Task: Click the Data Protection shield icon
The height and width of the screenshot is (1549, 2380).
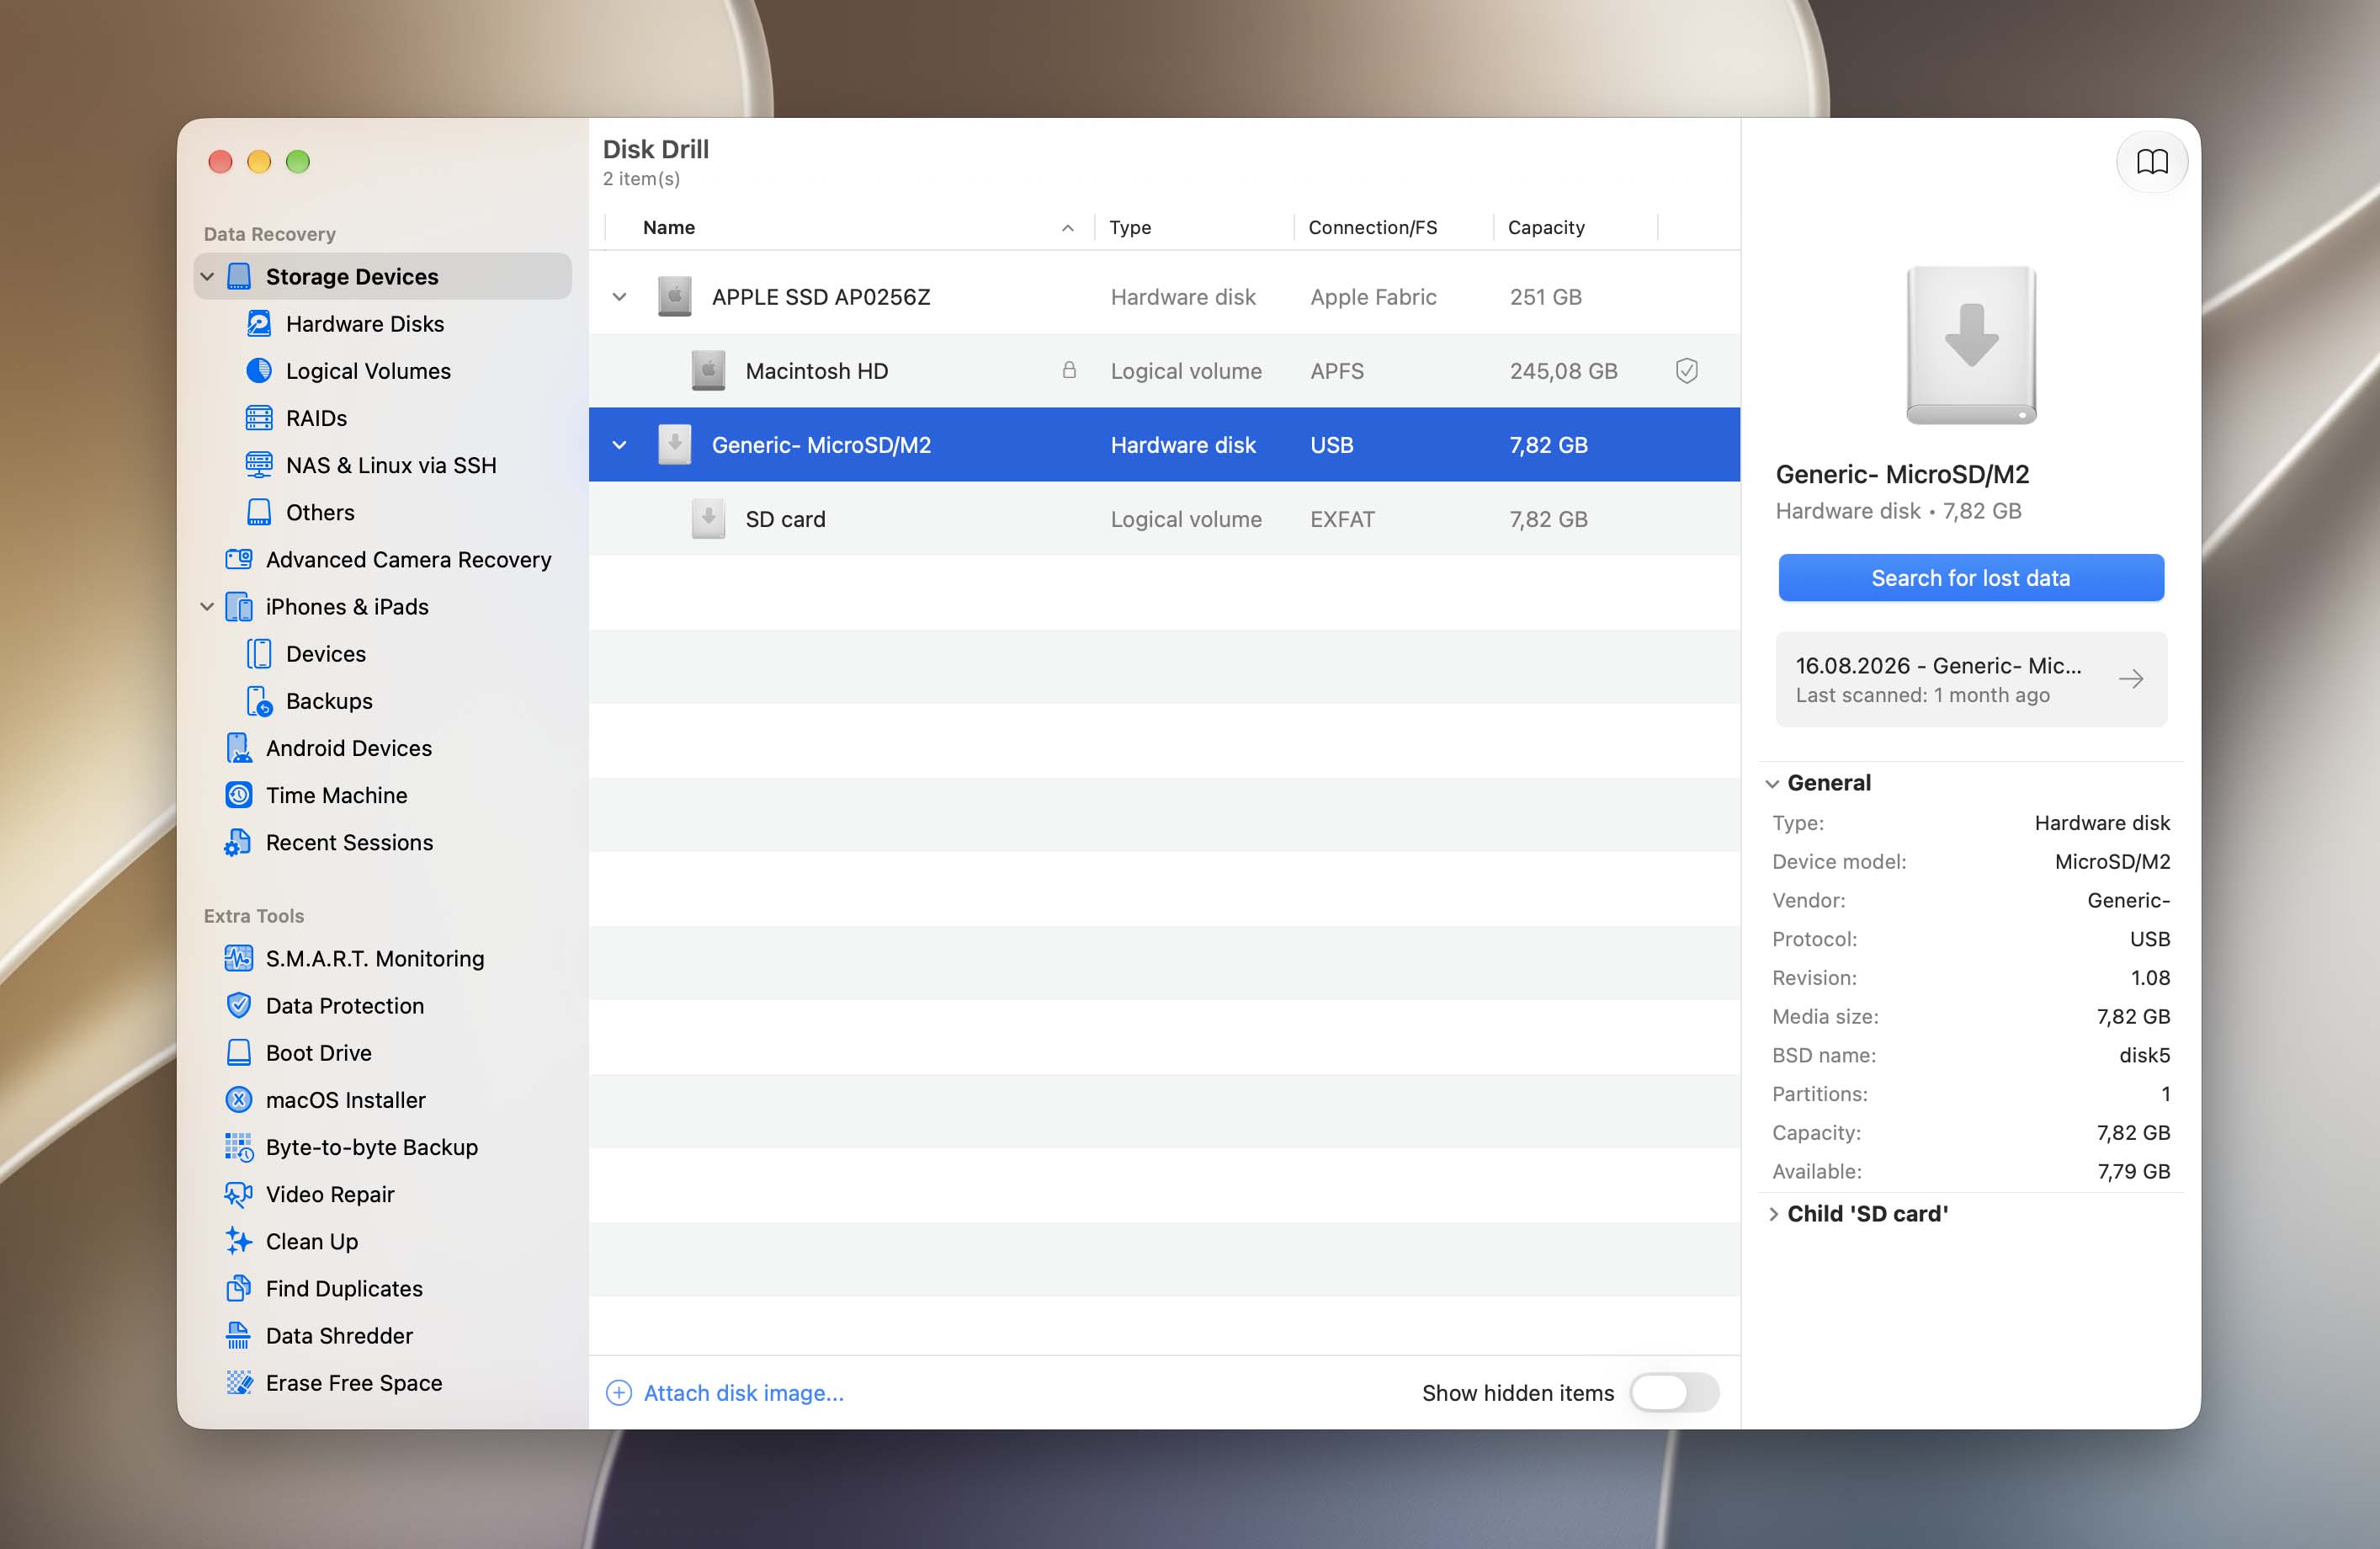Action: 239,1005
